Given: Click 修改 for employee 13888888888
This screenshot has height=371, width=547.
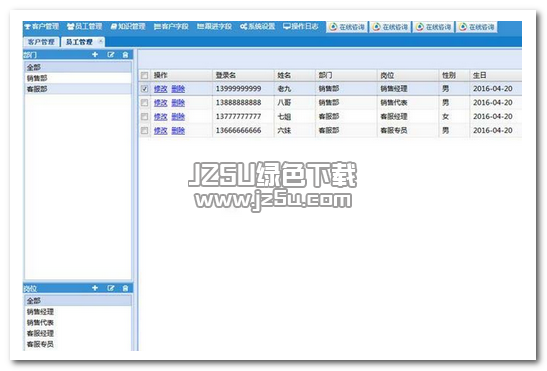Looking at the screenshot, I should [161, 103].
